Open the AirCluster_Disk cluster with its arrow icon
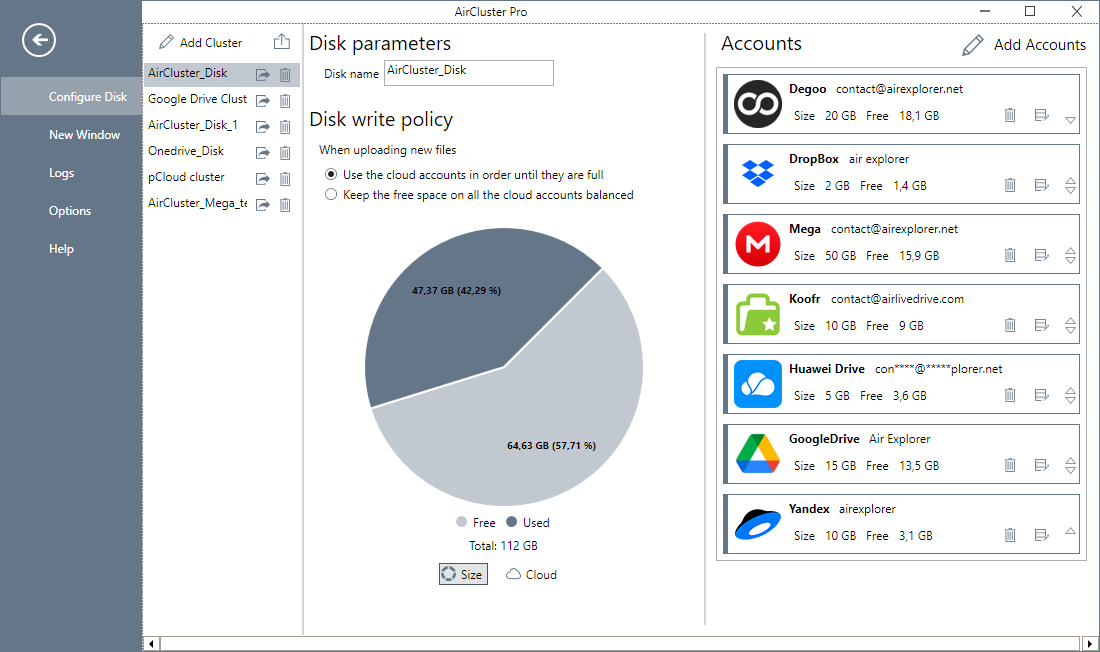 (x=262, y=73)
